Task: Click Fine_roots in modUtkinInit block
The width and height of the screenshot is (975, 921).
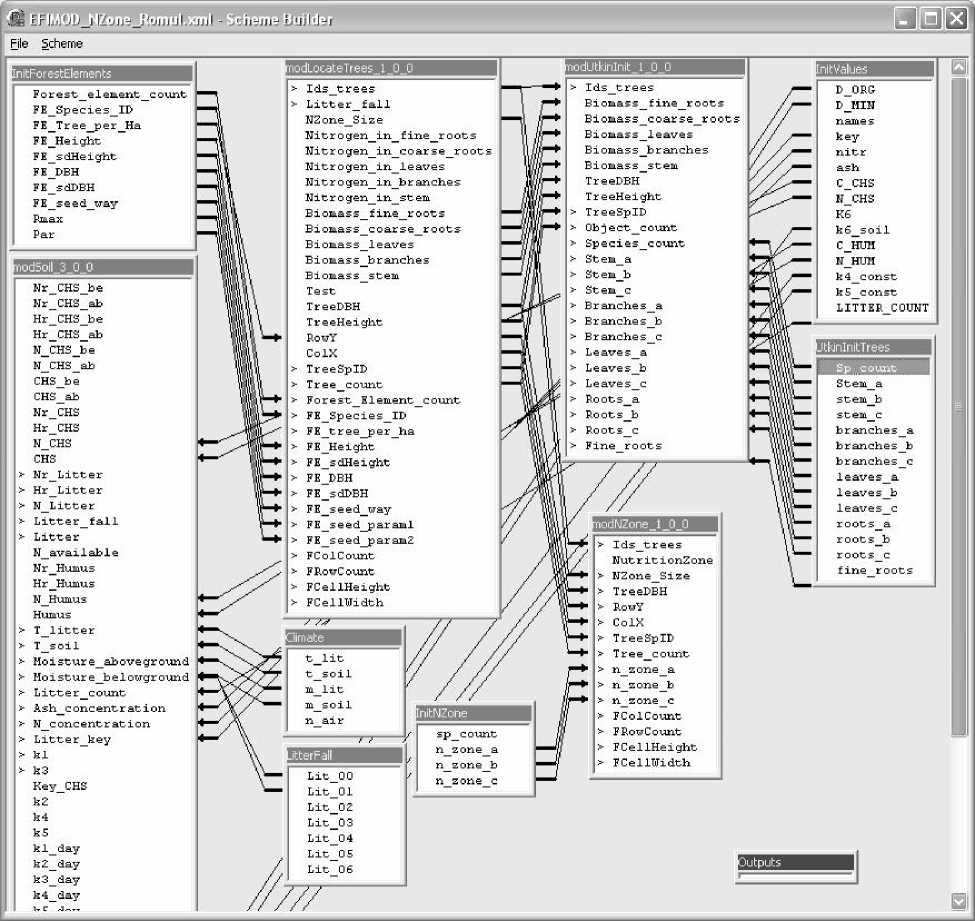Action: coord(623,445)
